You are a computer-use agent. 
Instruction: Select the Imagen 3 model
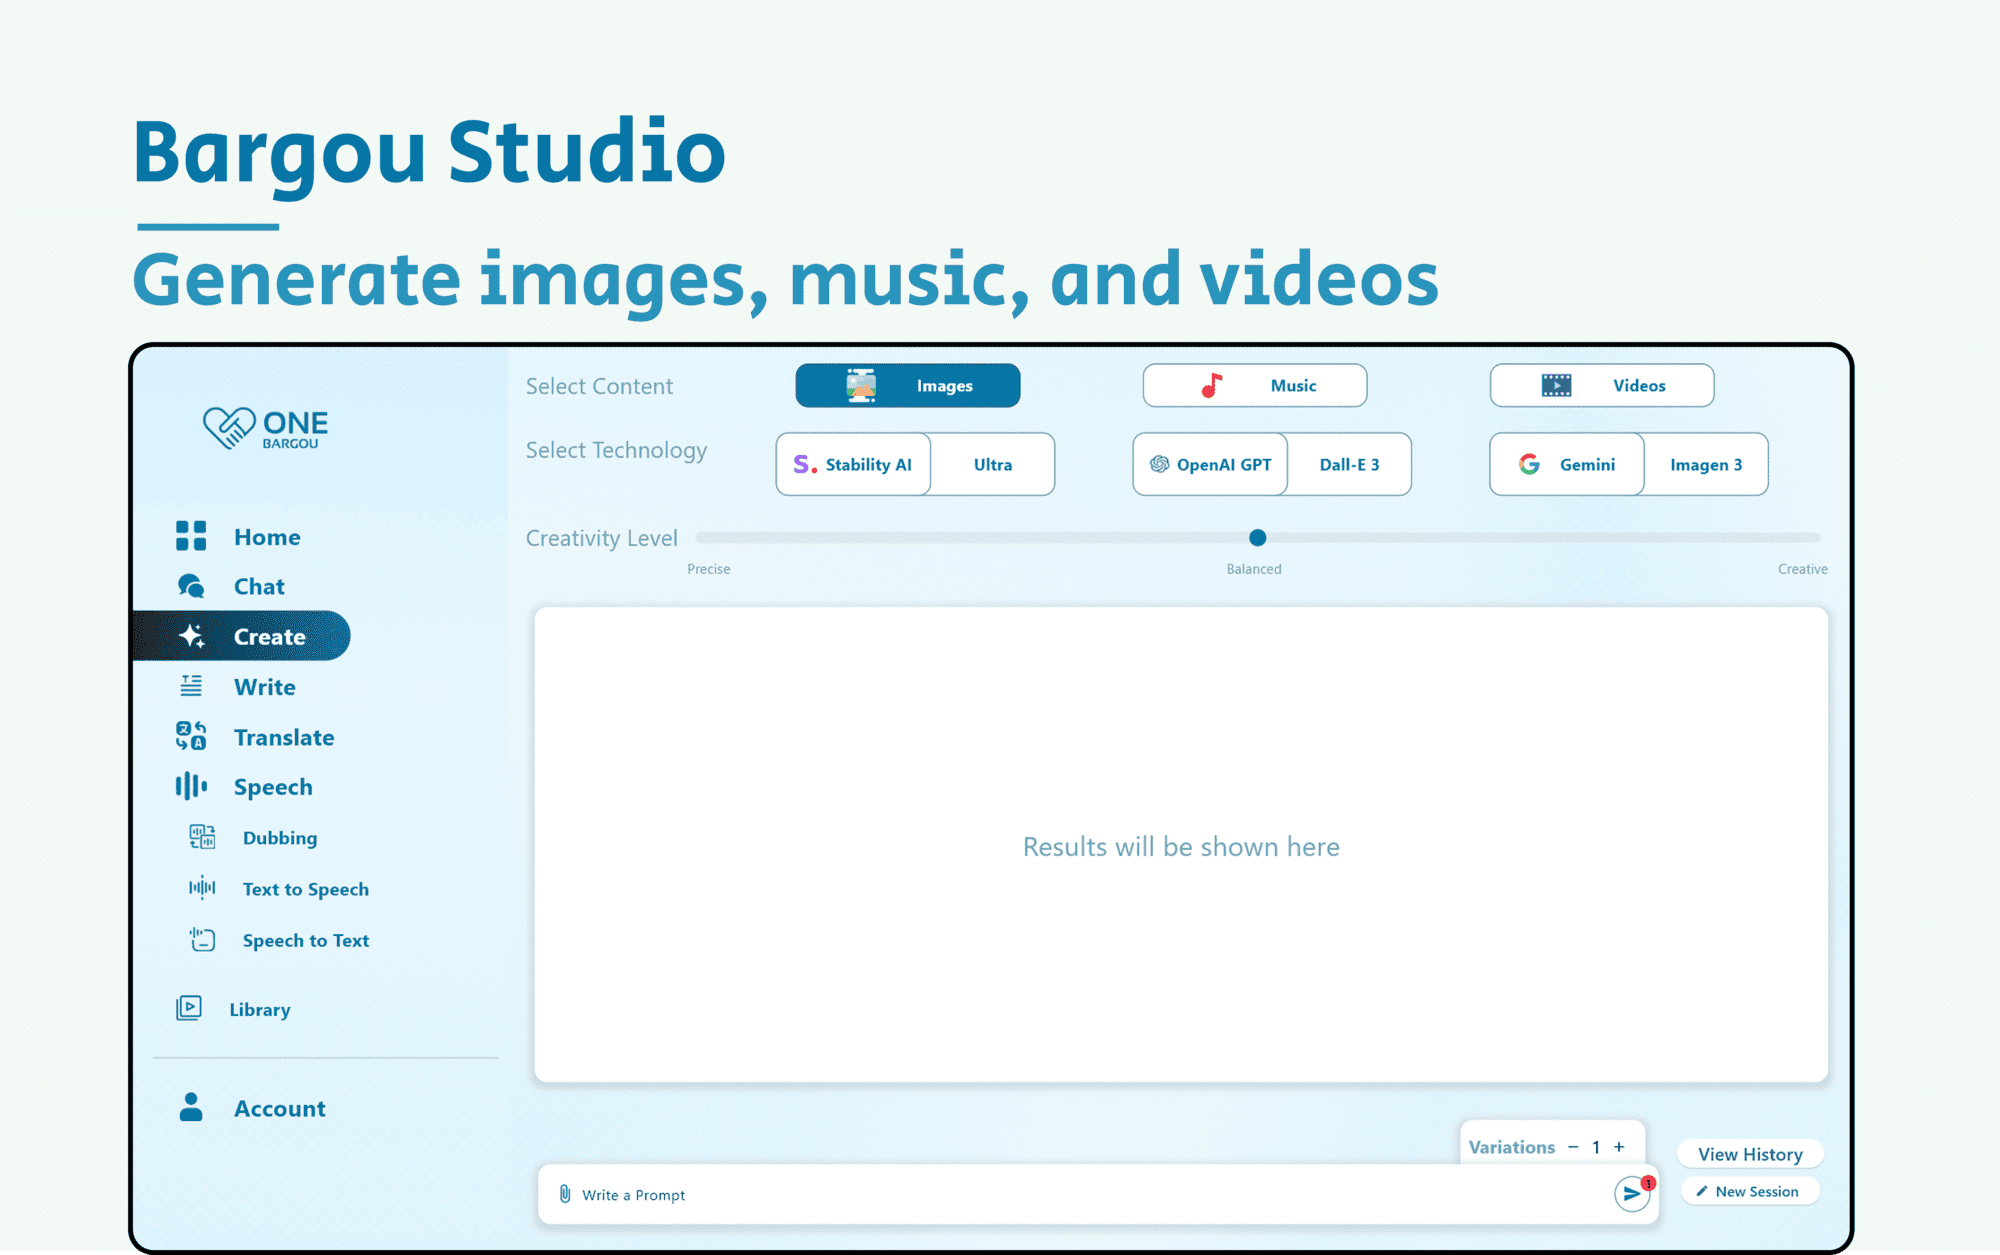click(1706, 464)
